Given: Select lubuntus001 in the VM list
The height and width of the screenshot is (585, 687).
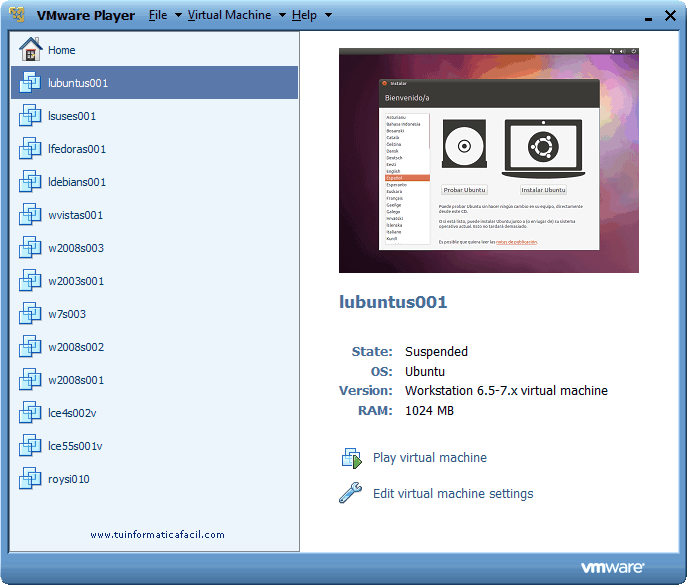Looking at the screenshot, I should (154, 82).
